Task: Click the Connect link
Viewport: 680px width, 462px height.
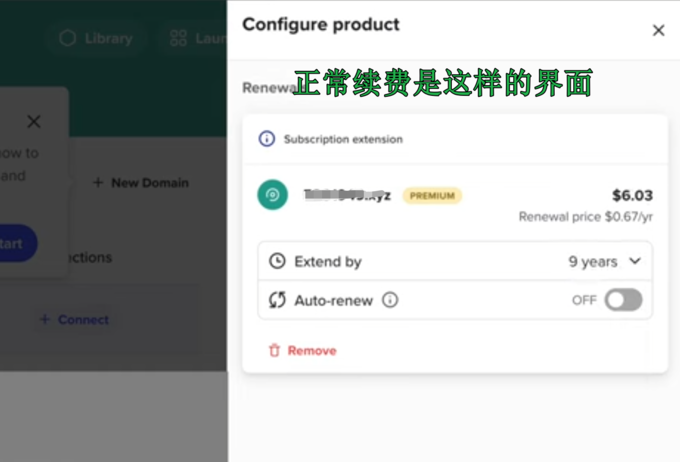Action: tap(74, 320)
